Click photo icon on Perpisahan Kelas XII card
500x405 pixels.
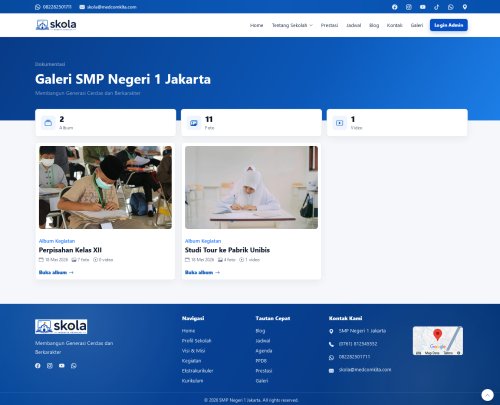[x=74, y=260]
